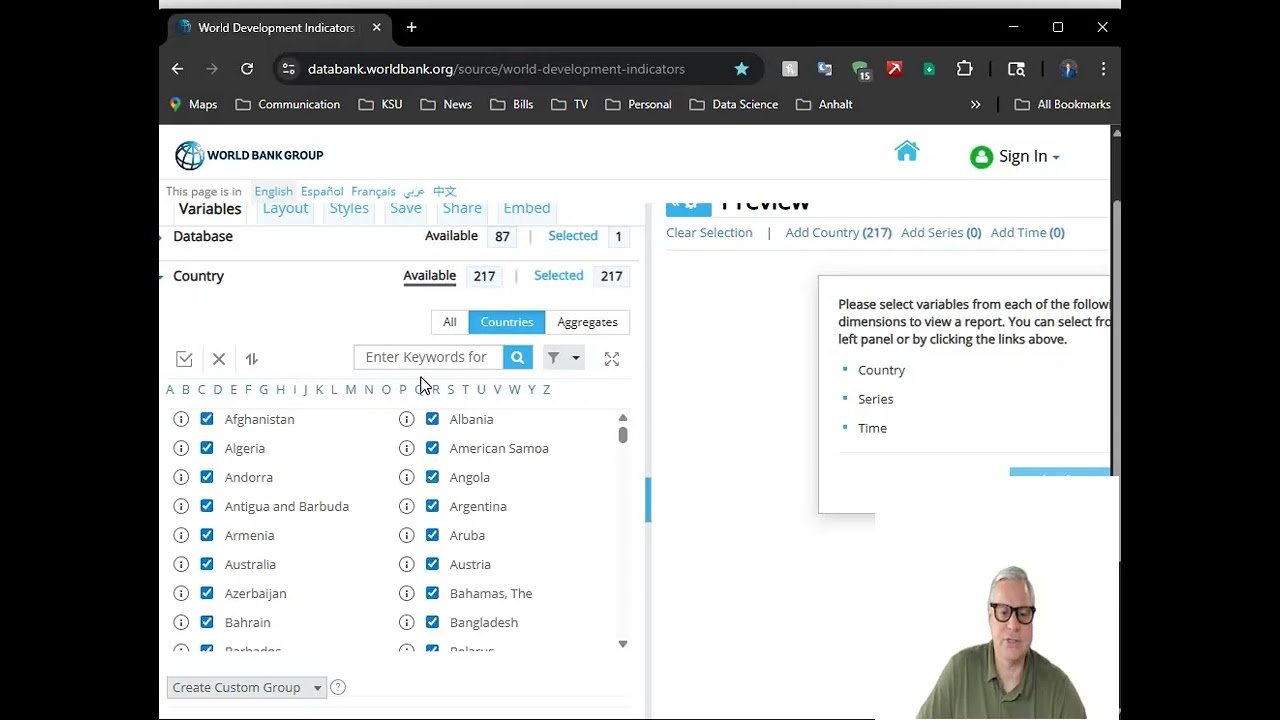Open info icon beside American Samoa

click(406, 448)
